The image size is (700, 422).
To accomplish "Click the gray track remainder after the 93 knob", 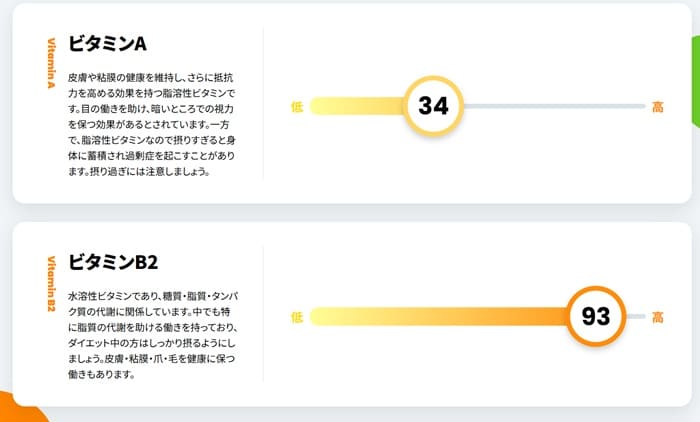I will [x=636, y=316].
